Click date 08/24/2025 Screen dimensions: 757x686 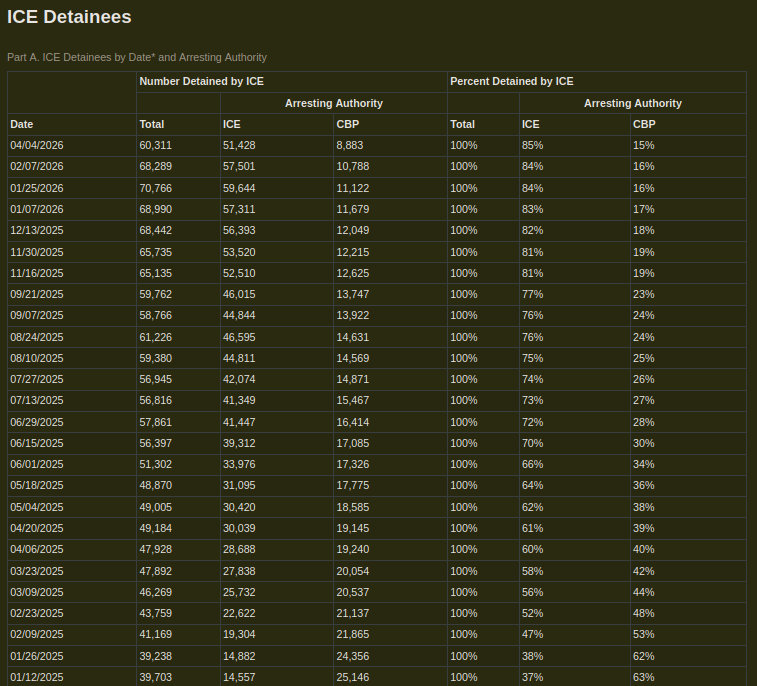[37, 337]
